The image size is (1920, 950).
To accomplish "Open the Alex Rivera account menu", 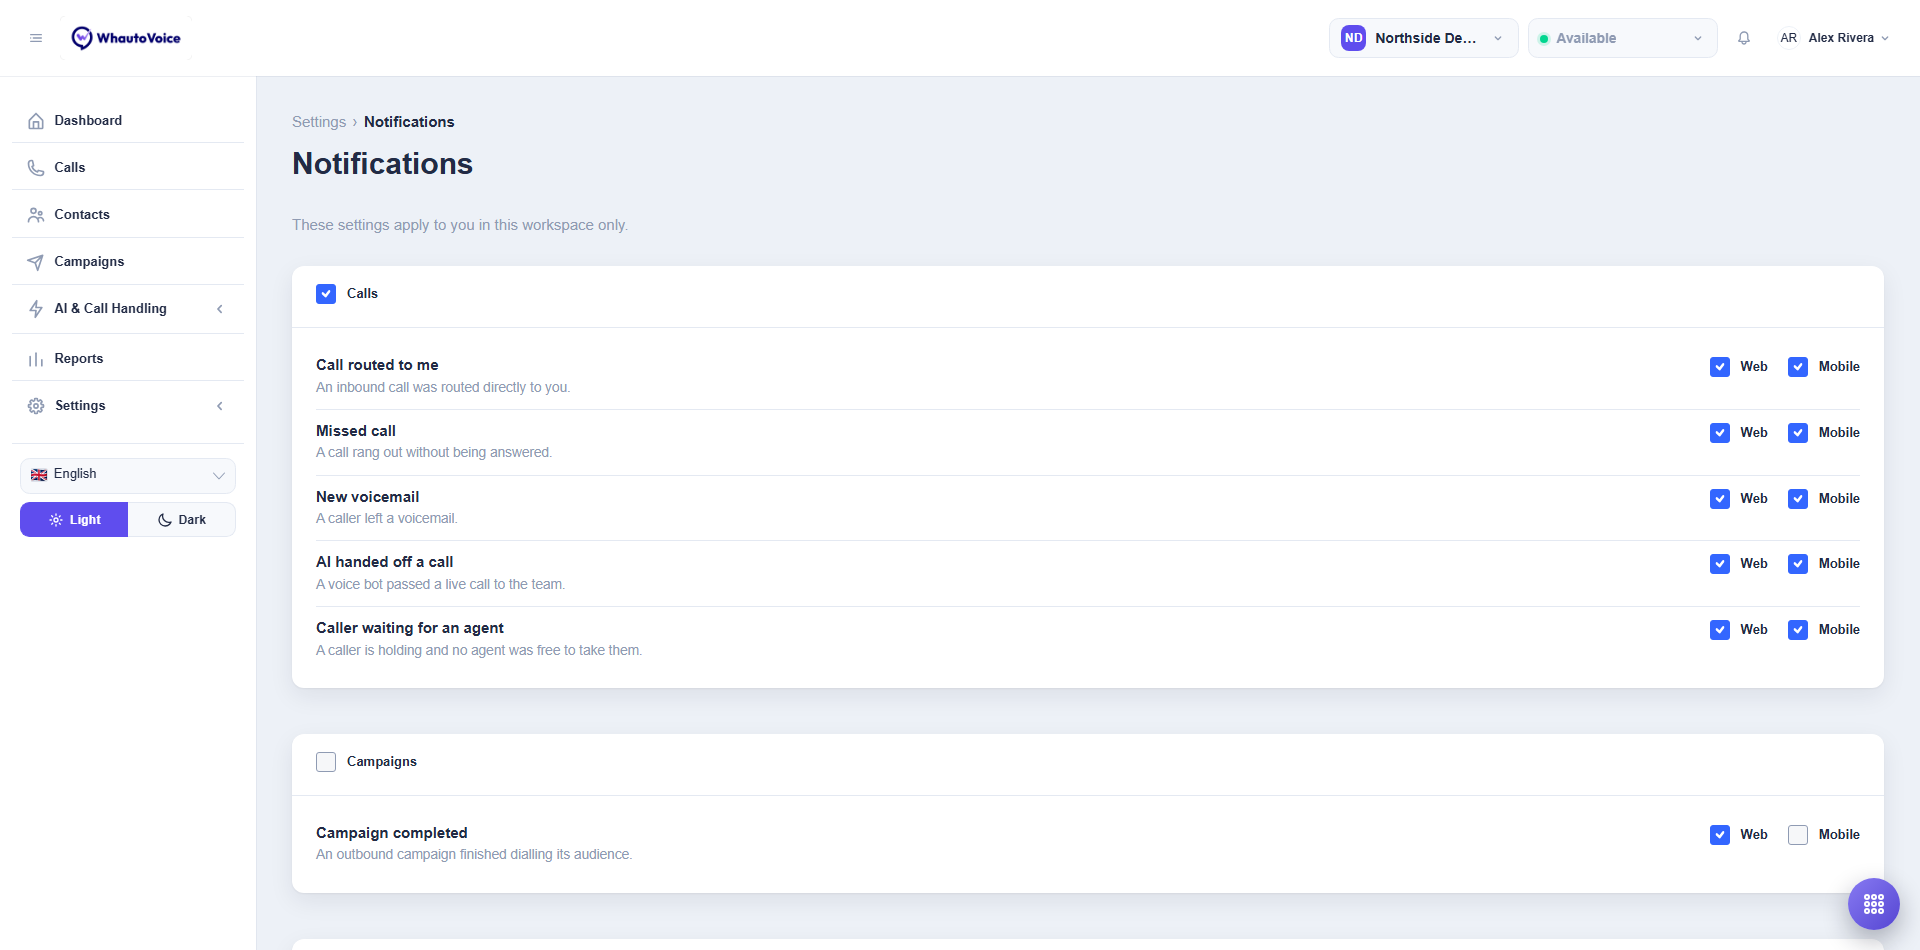I will tap(1835, 38).
